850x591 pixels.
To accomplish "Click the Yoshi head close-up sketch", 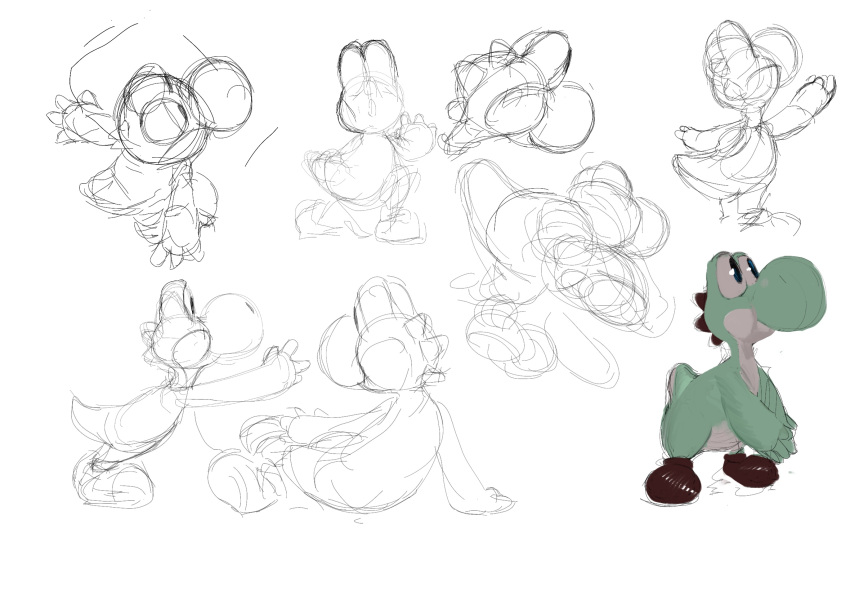I will click(518, 93).
